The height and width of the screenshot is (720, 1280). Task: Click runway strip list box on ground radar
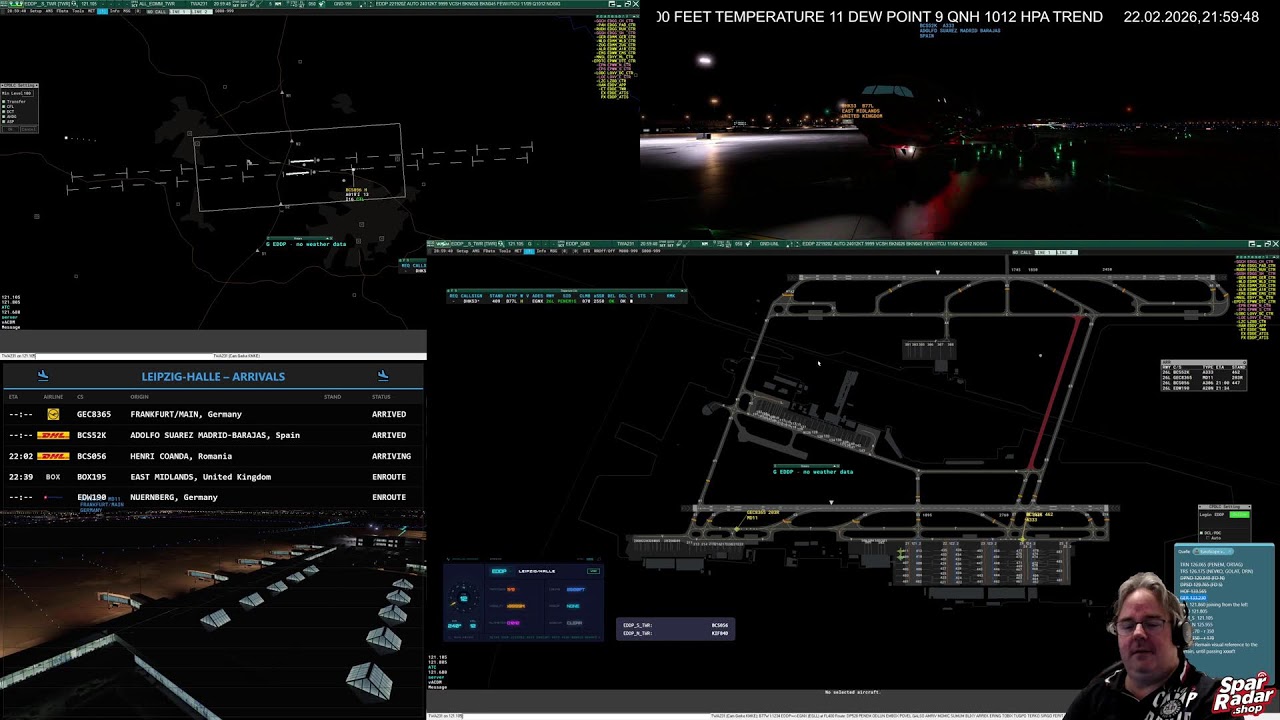tap(1204, 375)
